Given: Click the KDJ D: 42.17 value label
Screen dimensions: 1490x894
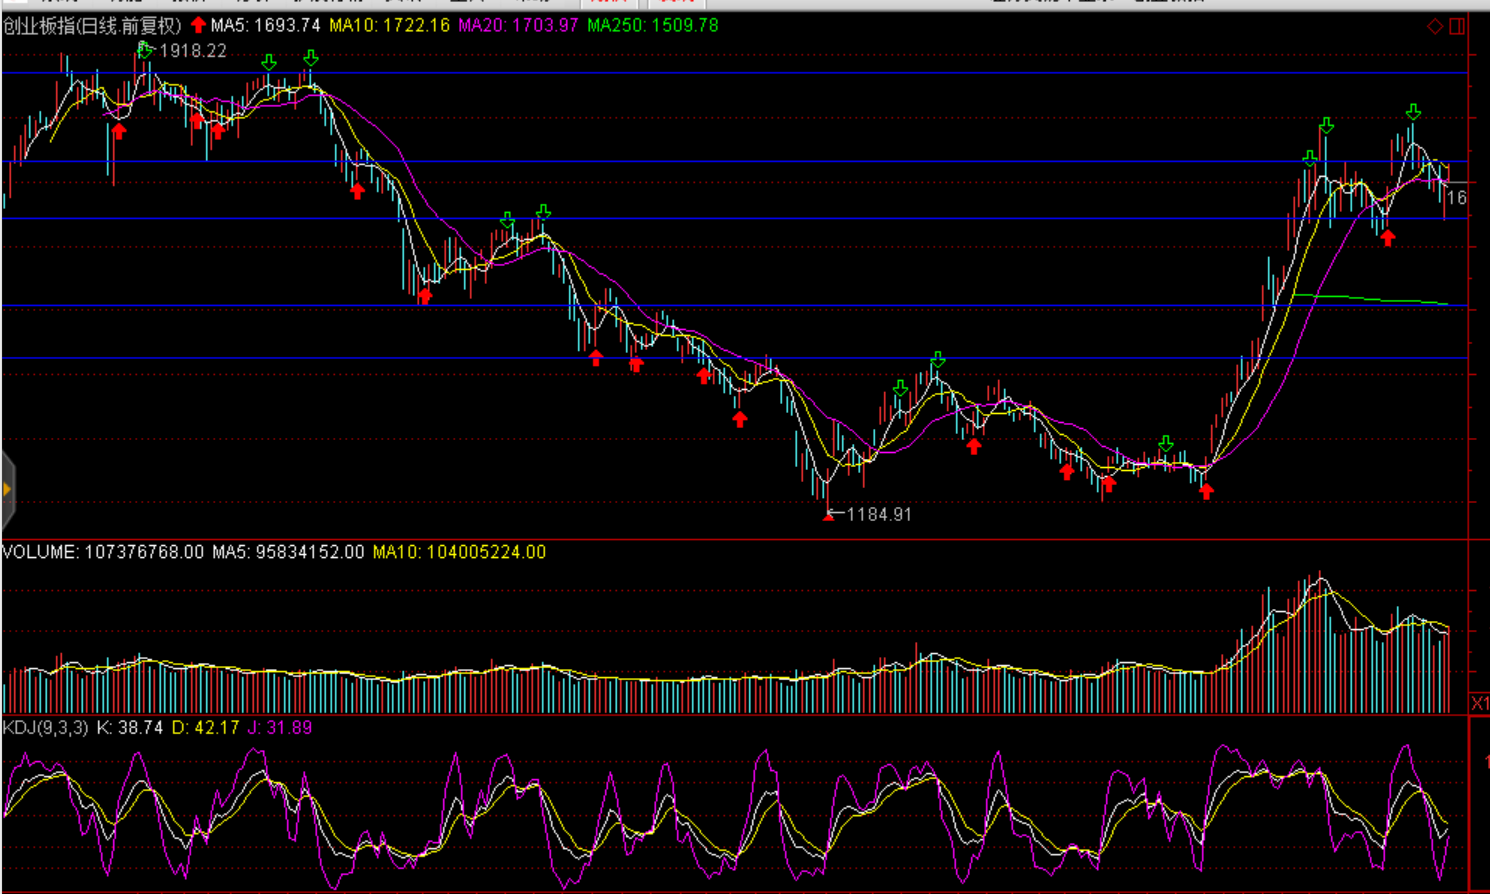Looking at the screenshot, I should click(205, 728).
